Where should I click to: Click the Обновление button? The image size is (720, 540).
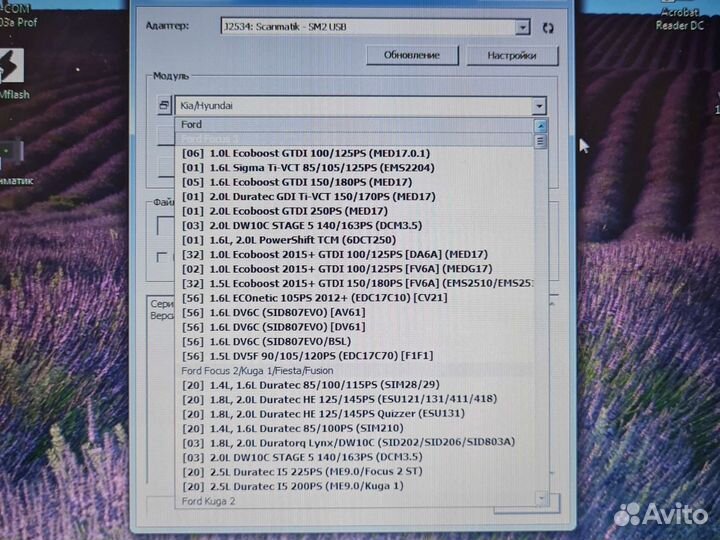[412, 56]
